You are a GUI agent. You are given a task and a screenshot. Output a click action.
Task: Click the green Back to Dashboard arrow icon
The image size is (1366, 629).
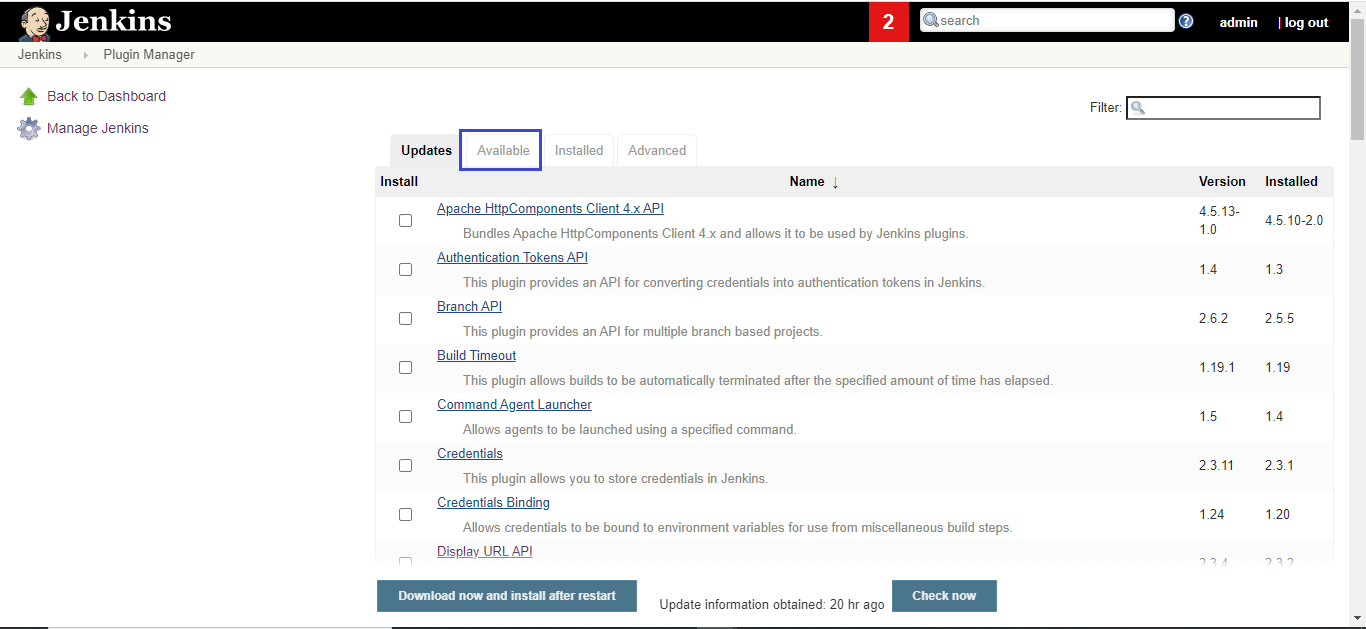pos(29,95)
